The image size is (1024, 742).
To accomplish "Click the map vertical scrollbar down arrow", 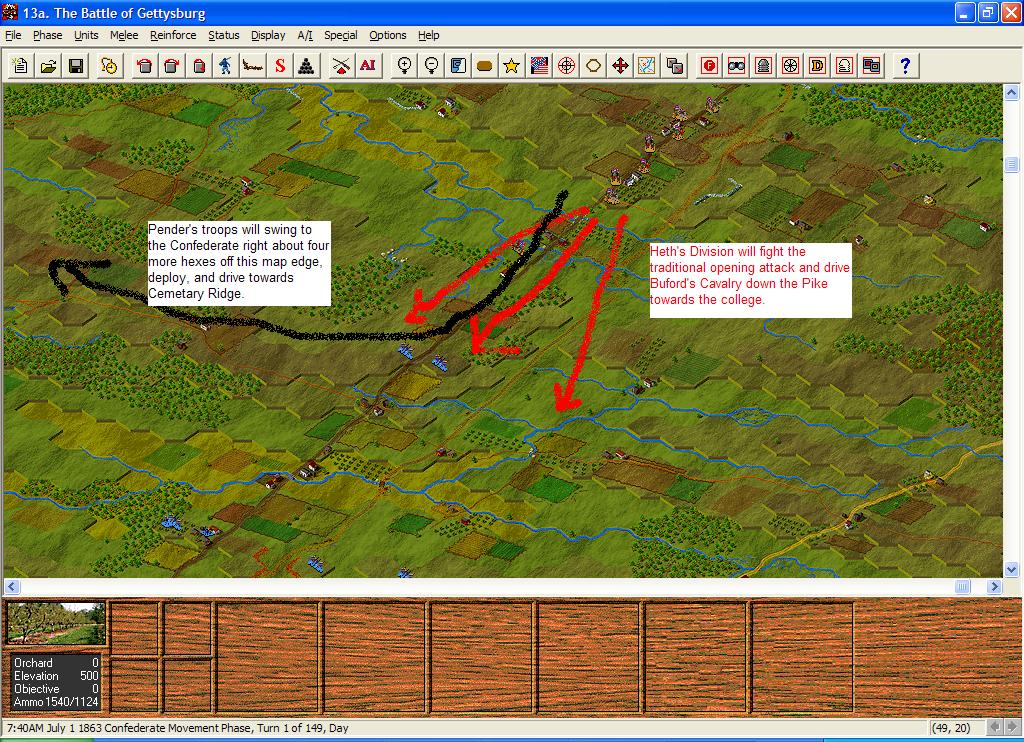I will click(x=1011, y=570).
